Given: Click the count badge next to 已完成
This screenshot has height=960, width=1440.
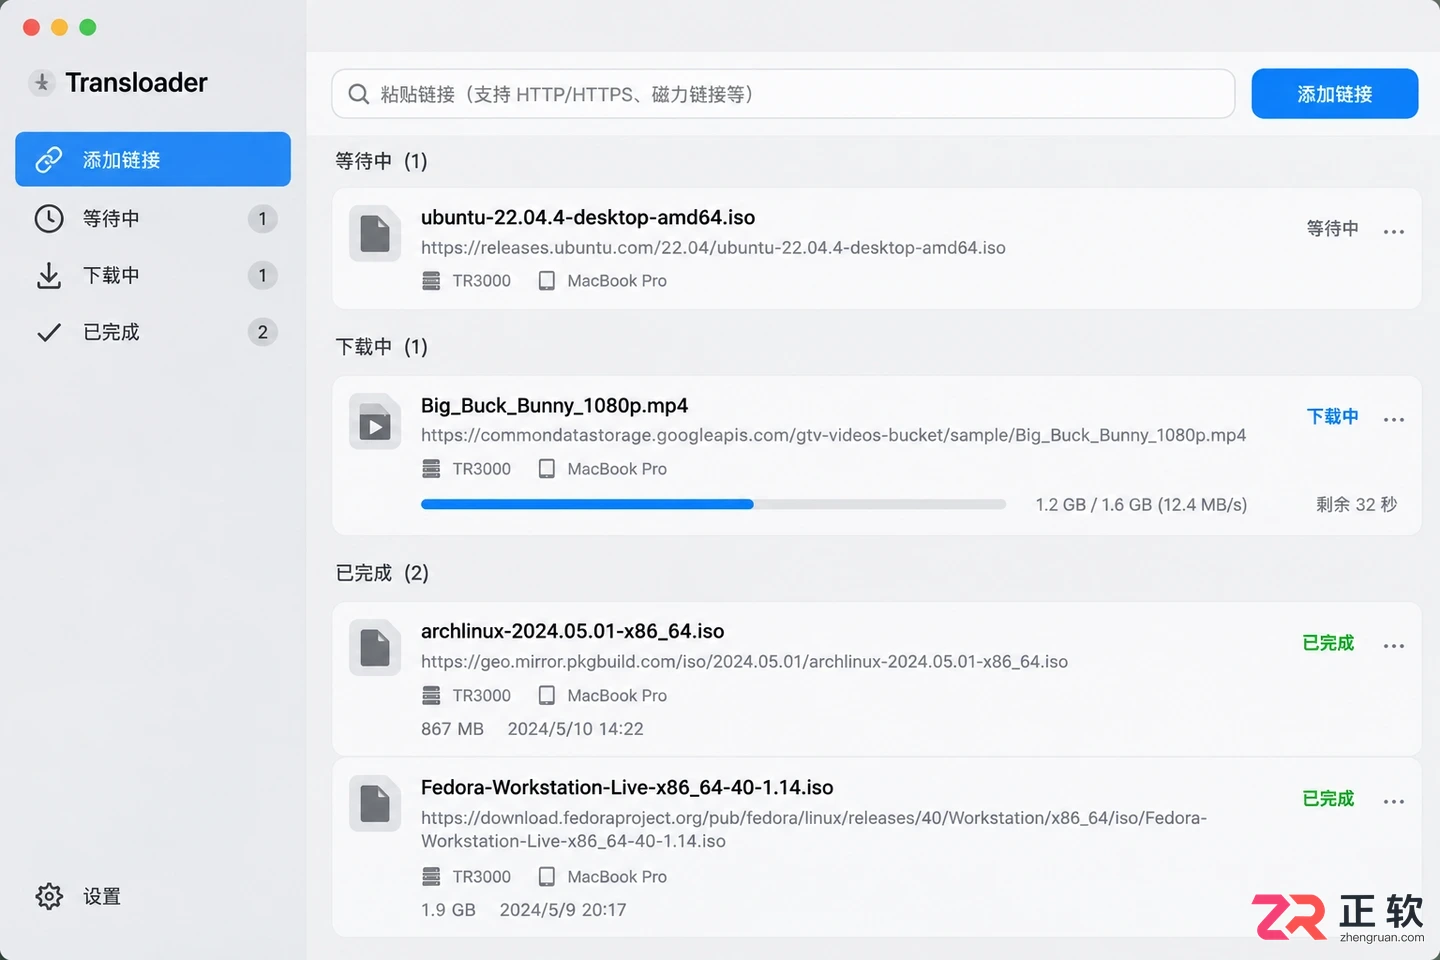Looking at the screenshot, I should (262, 332).
